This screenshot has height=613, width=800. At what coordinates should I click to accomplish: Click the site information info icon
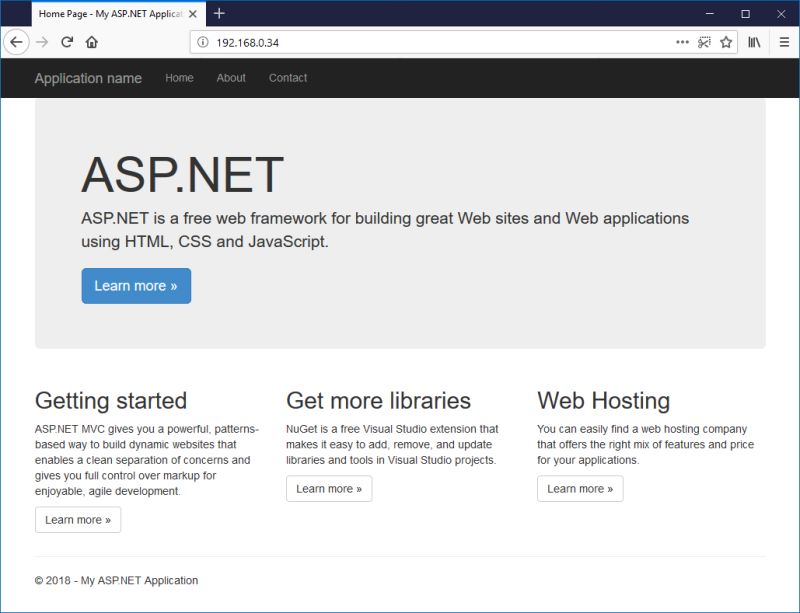[203, 42]
